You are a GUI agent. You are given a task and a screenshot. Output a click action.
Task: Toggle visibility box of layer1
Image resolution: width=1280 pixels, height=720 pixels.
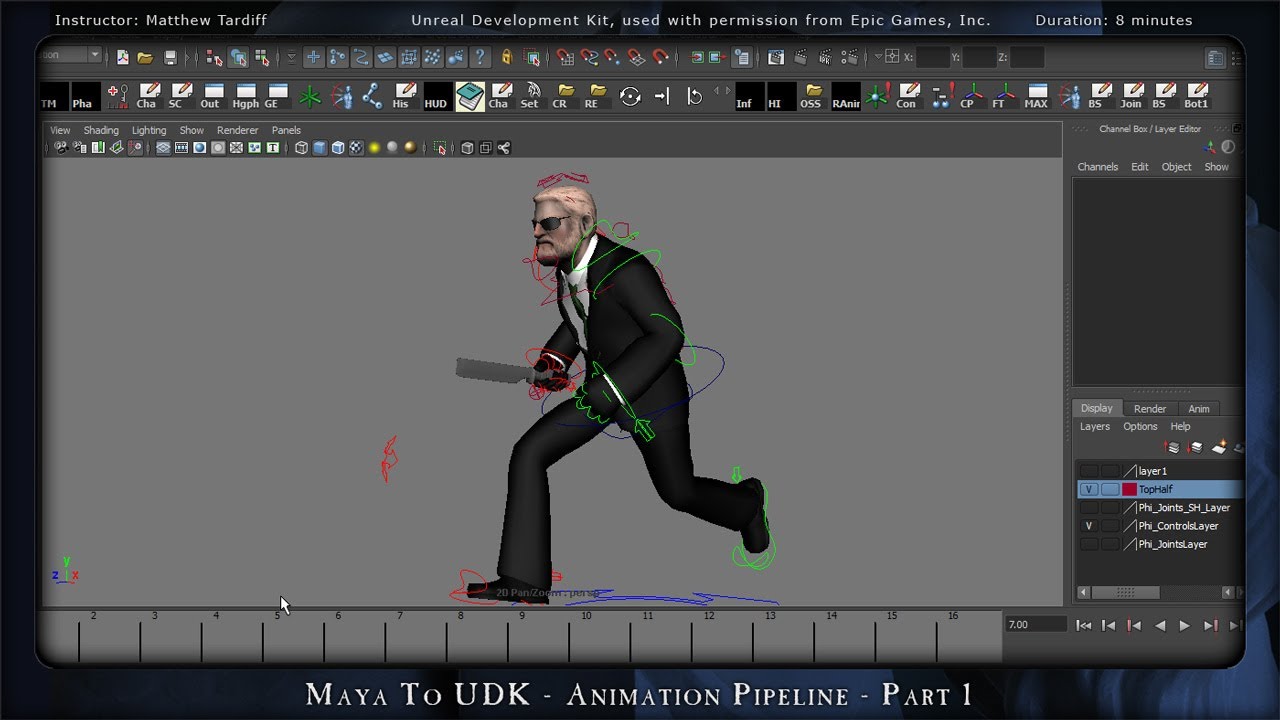coord(1089,471)
